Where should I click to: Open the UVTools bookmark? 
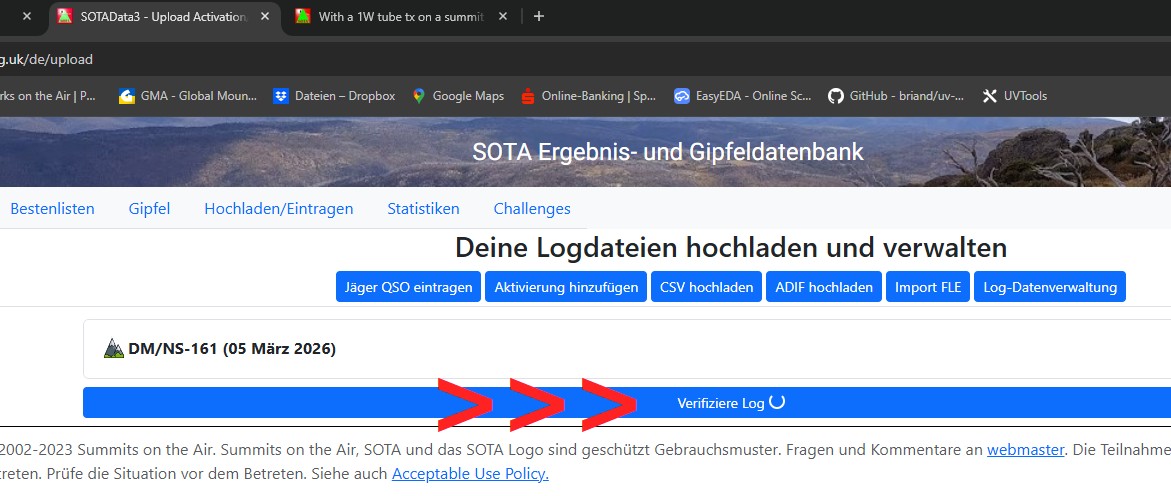(1014, 96)
